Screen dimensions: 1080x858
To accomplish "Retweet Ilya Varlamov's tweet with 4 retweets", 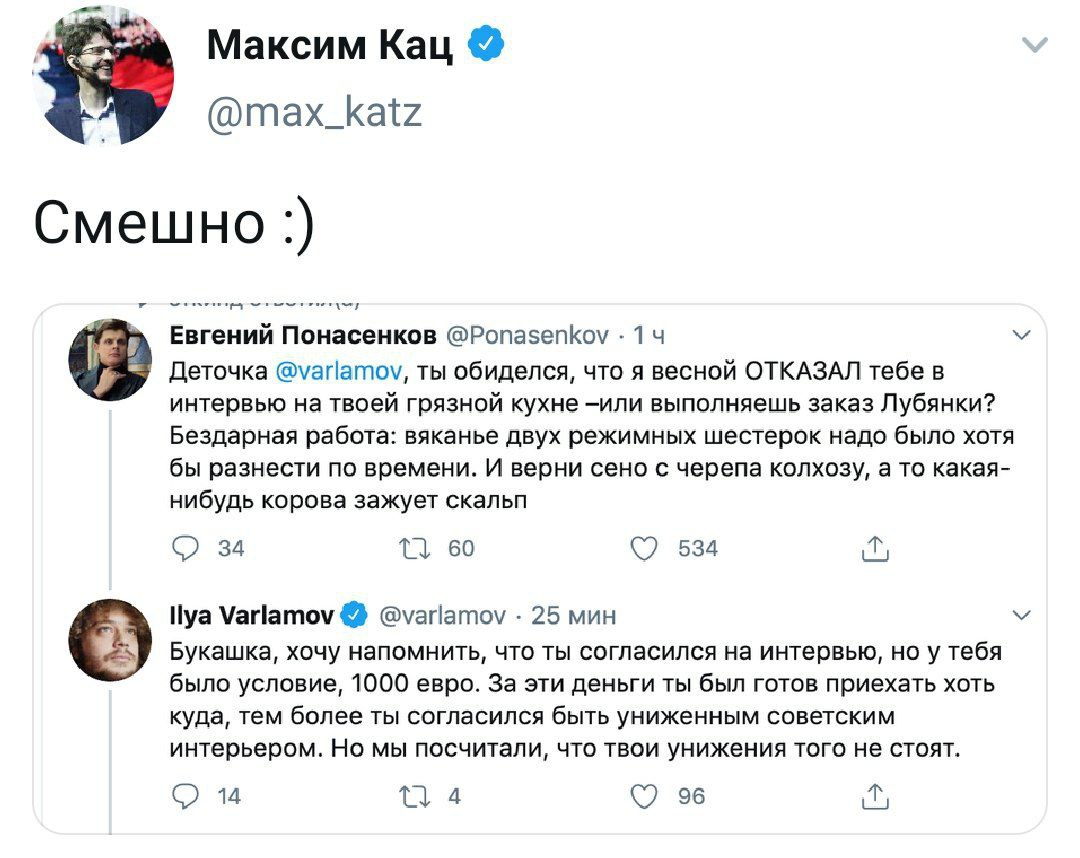I will pyautogui.click(x=415, y=797).
